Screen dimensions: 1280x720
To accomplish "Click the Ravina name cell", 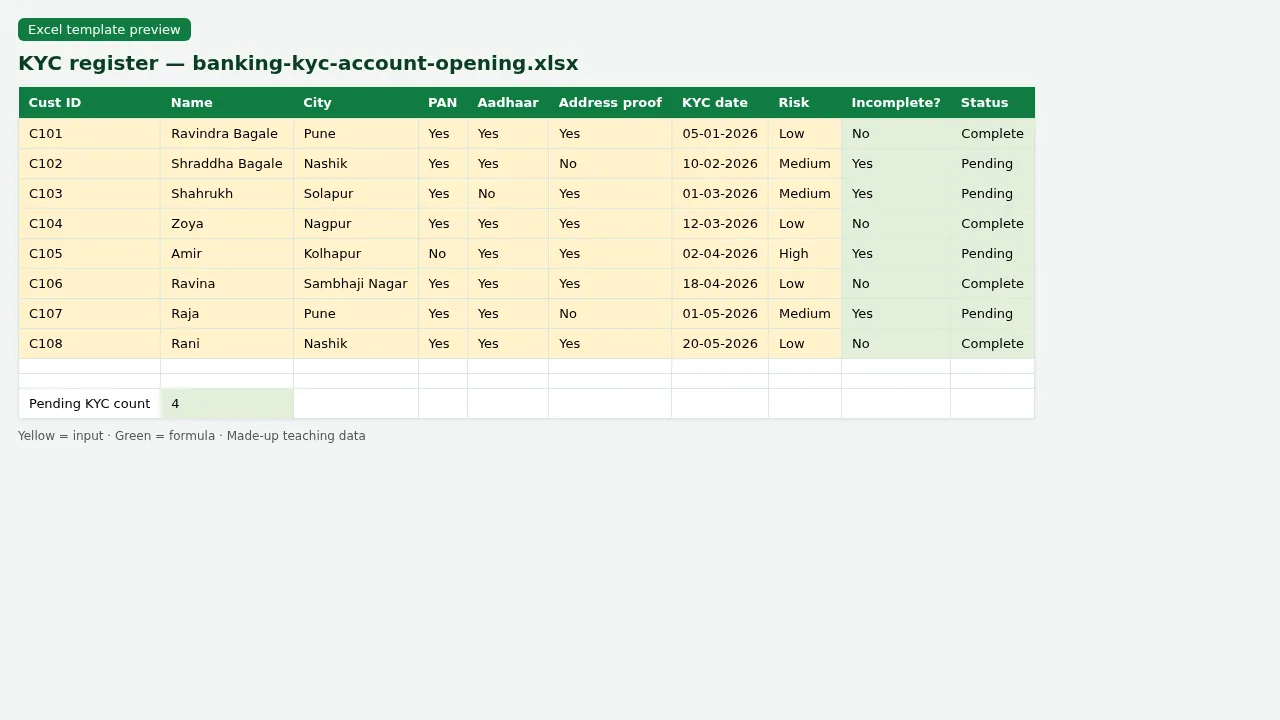I will 227,284.
